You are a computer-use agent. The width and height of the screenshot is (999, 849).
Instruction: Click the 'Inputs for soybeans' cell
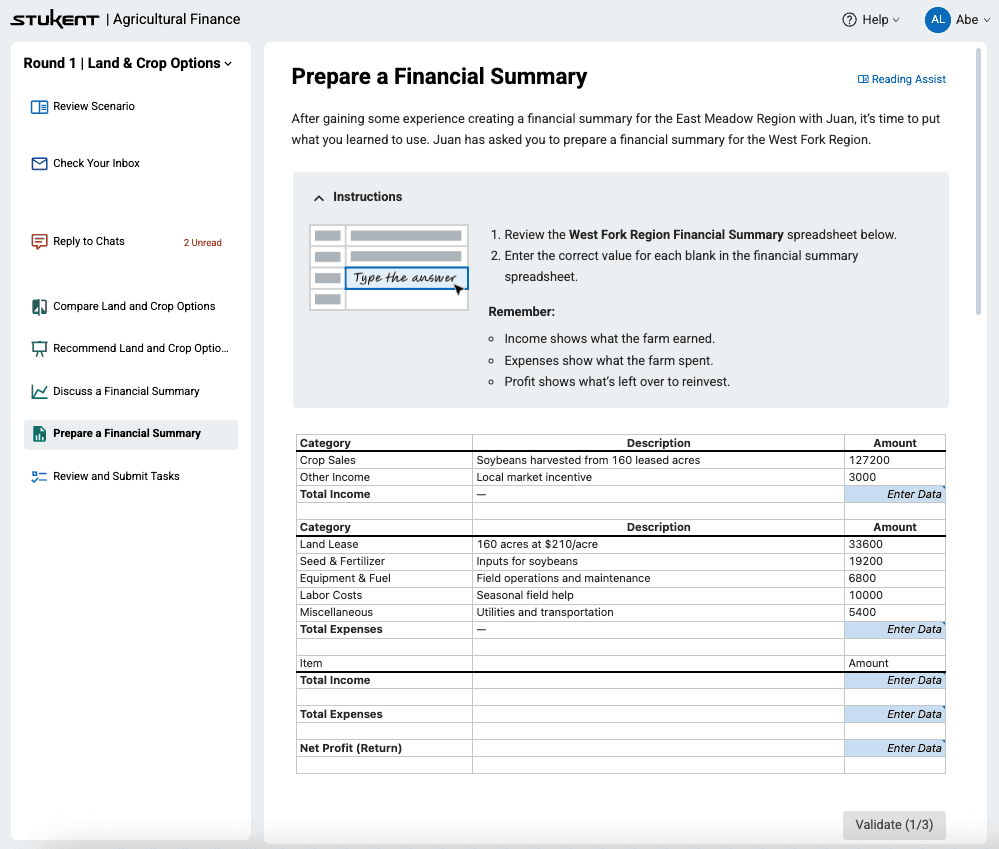[x=658, y=561]
